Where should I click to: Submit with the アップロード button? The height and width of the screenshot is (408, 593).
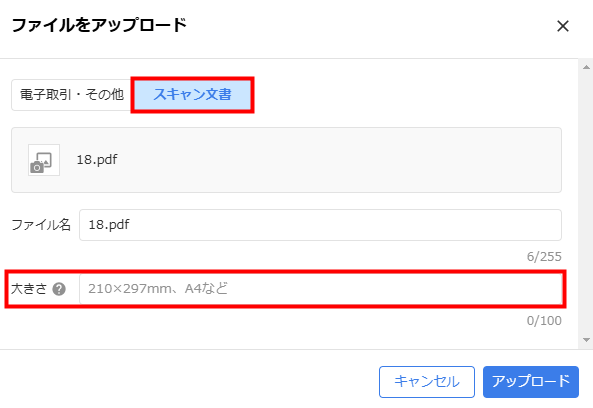pyautogui.click(x=531, y=382)
